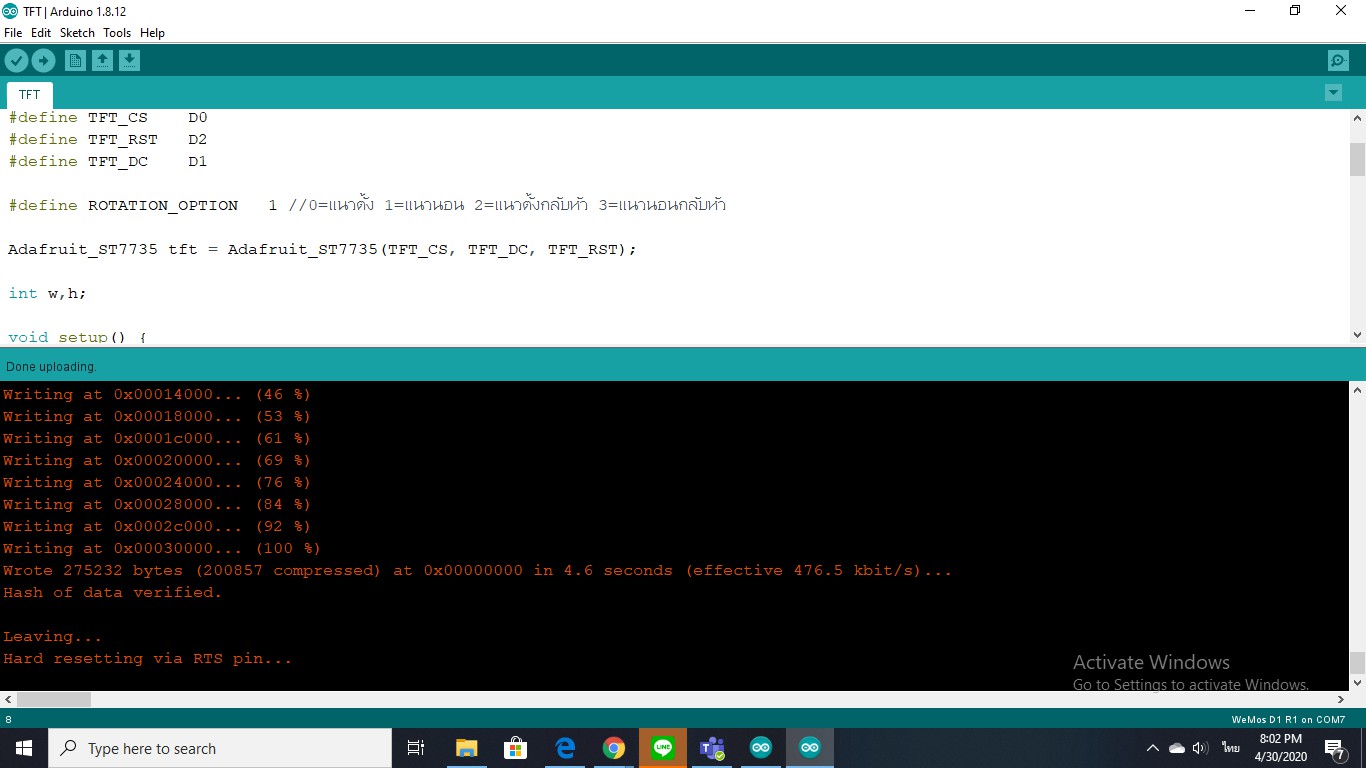Open File Explorer from the taskbar
1366x768 pixels.
466,748
